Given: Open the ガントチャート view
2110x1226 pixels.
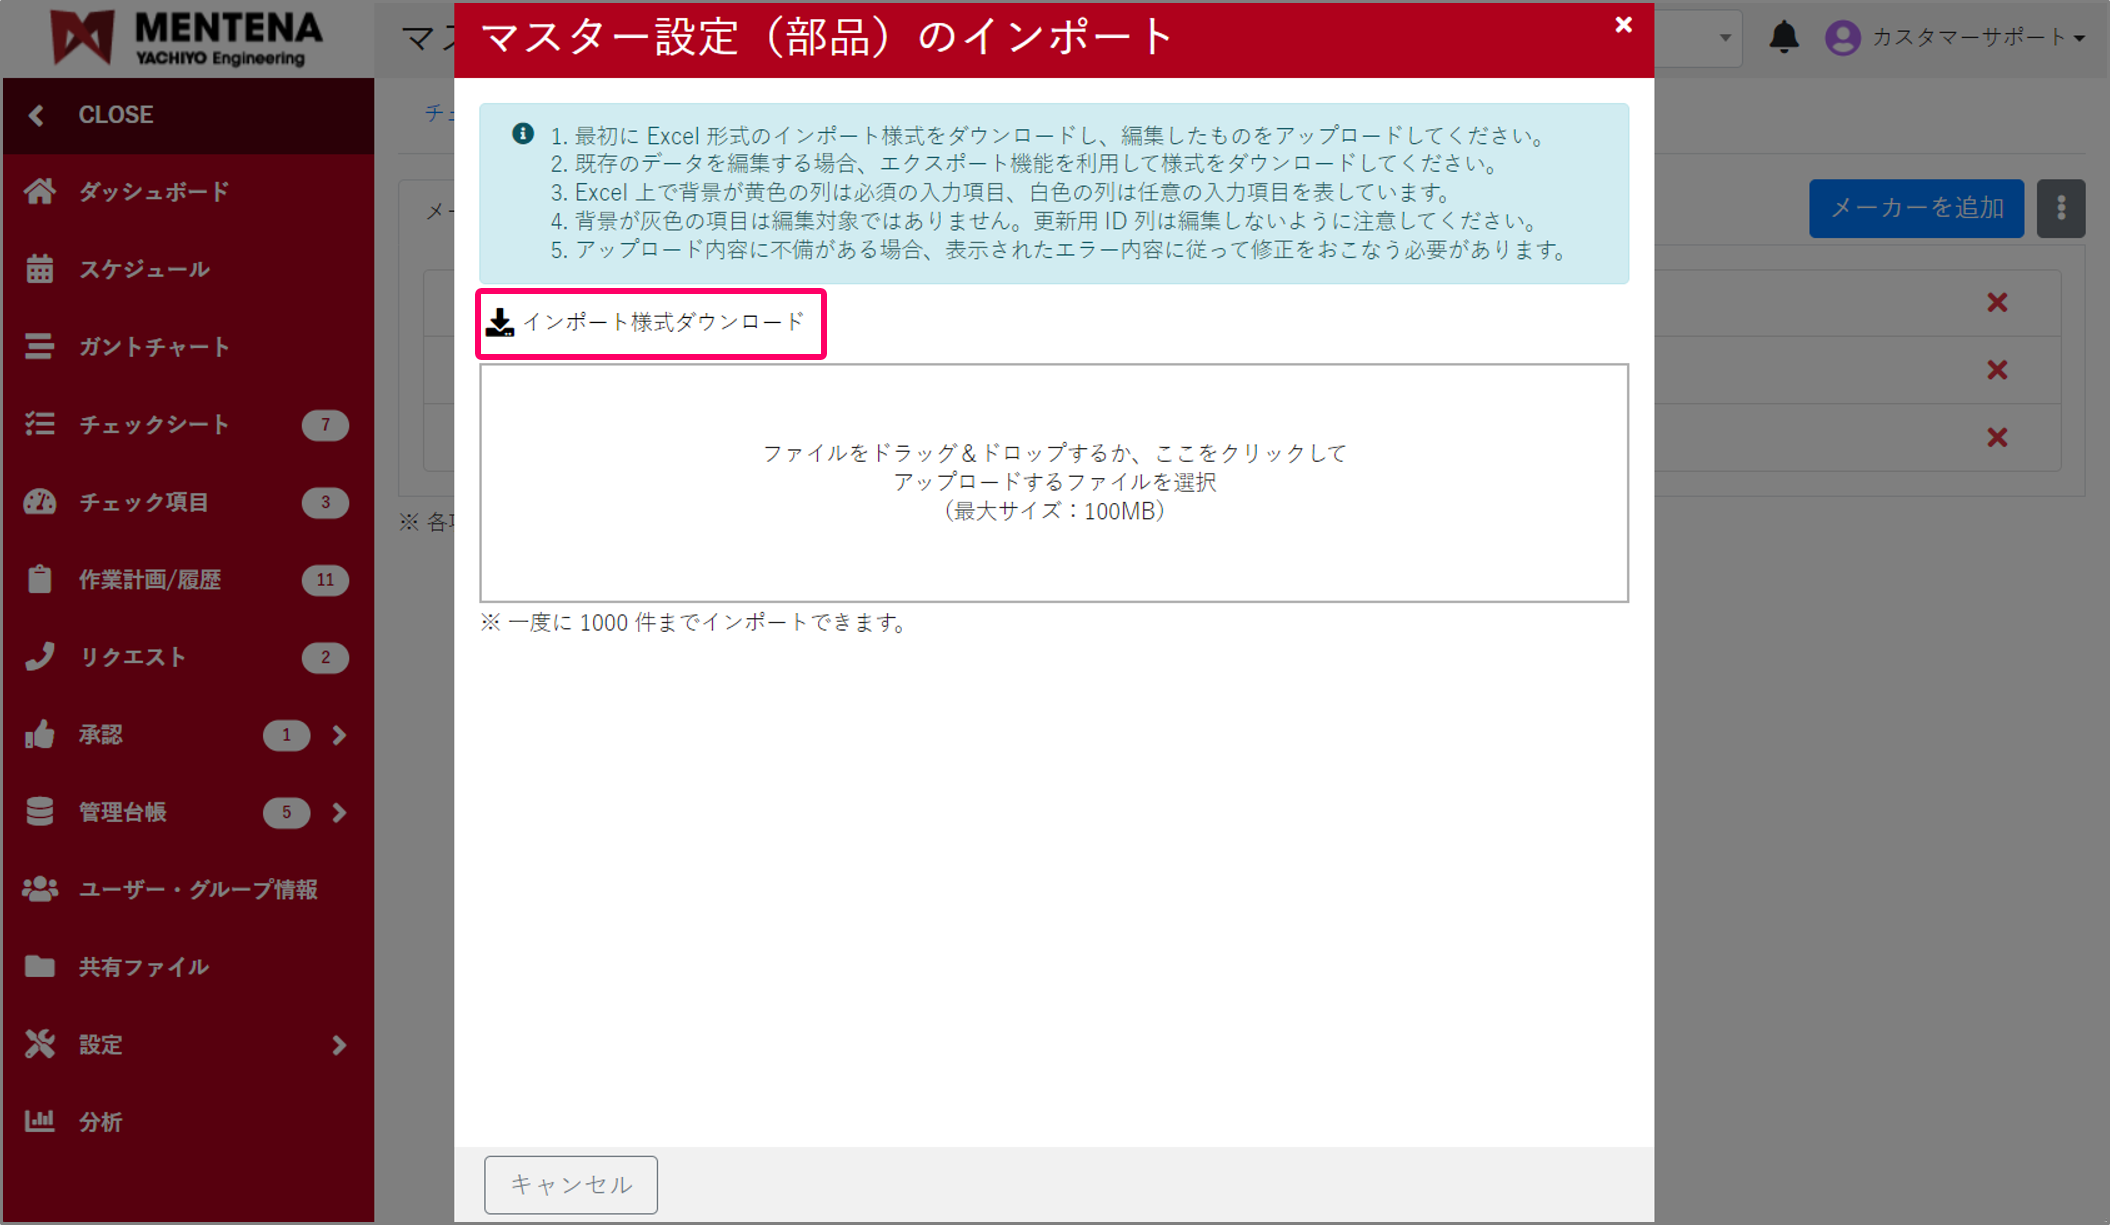Looking at the screenshot, I should point(152,347).
